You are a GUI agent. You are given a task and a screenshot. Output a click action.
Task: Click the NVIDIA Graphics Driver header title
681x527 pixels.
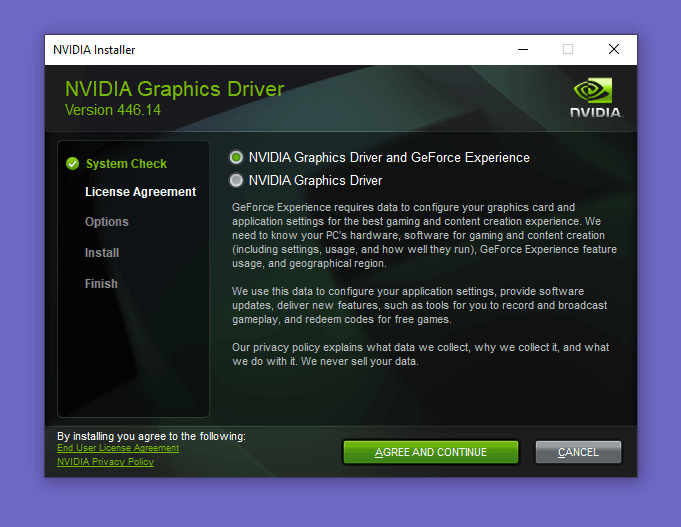(x=175, y=89)
